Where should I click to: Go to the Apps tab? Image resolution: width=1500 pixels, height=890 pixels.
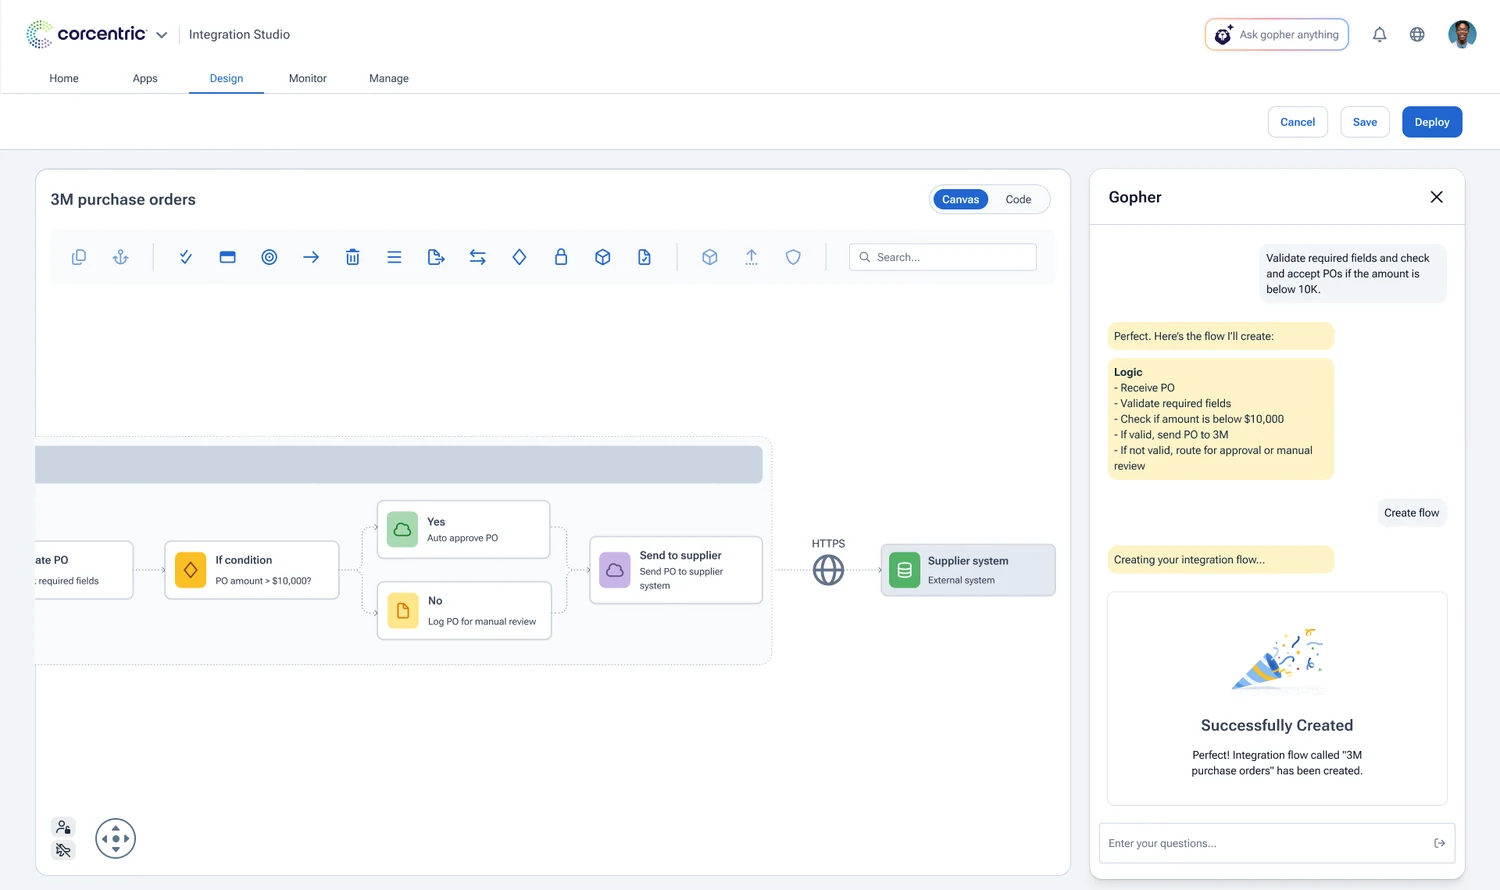pos(145,78)
